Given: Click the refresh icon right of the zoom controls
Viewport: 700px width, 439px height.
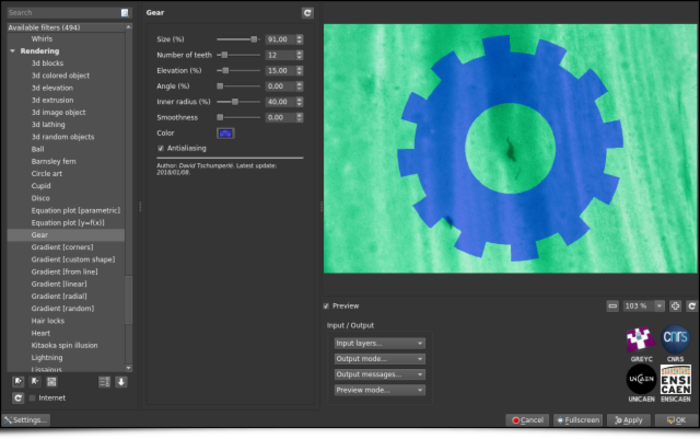Looking at the screenshot, I should (x=691, y=306).
